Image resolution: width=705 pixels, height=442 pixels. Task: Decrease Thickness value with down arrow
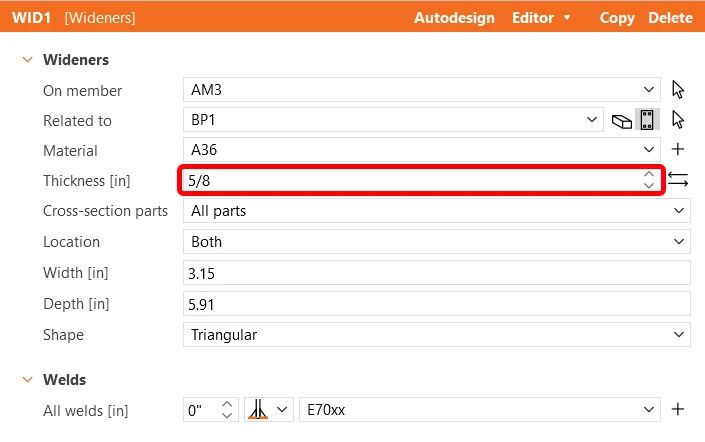[x=649, y=185]
